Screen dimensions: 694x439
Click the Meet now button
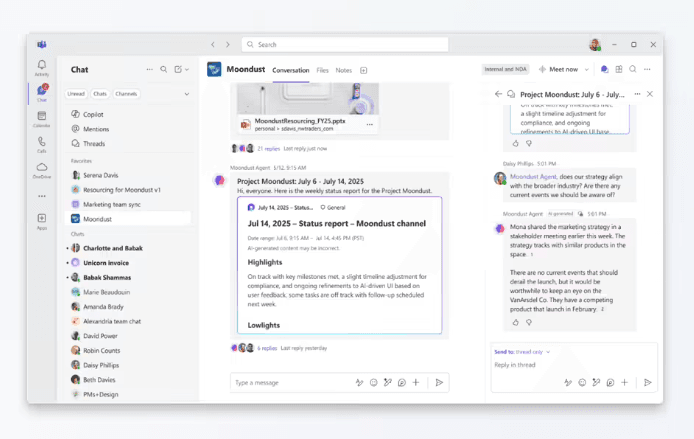click(x=559, y=69)
